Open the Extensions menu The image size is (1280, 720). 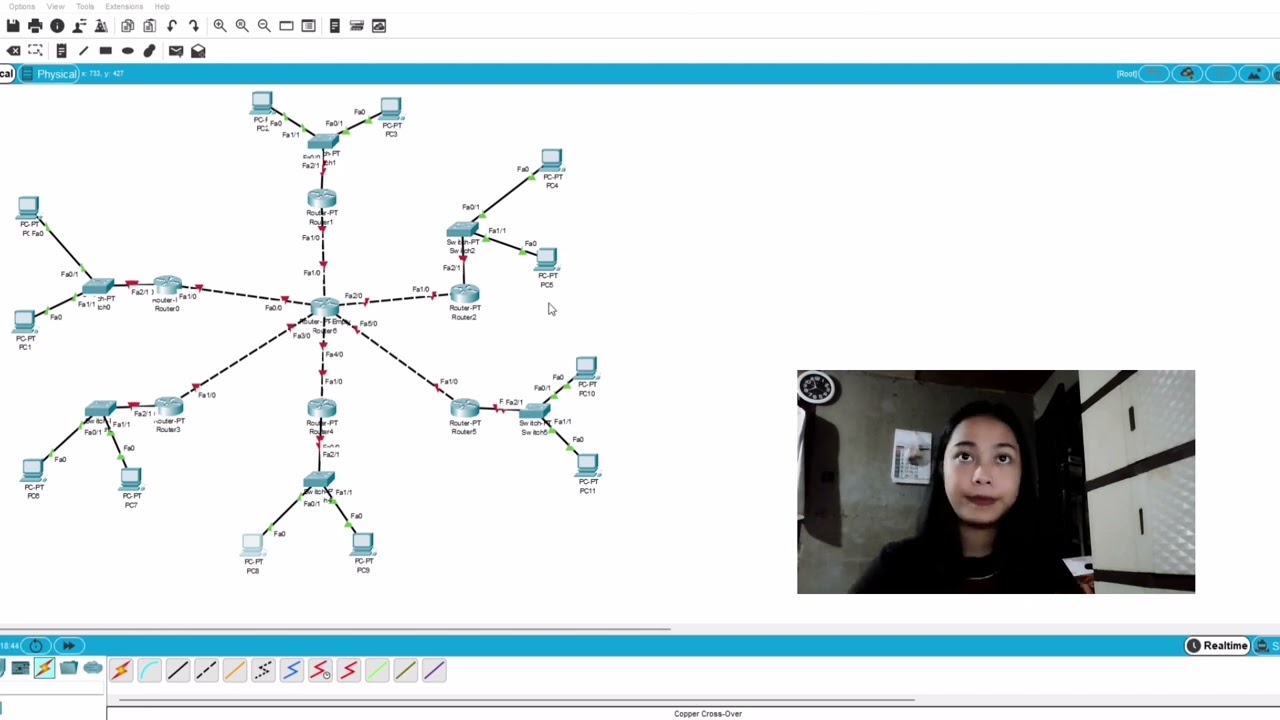point(124,7)
